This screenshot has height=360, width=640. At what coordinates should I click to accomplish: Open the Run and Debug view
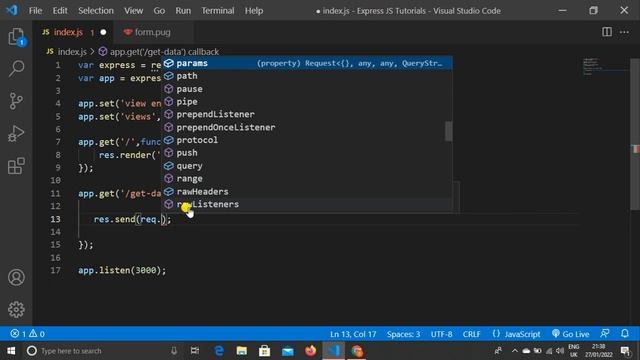point(16,133)
